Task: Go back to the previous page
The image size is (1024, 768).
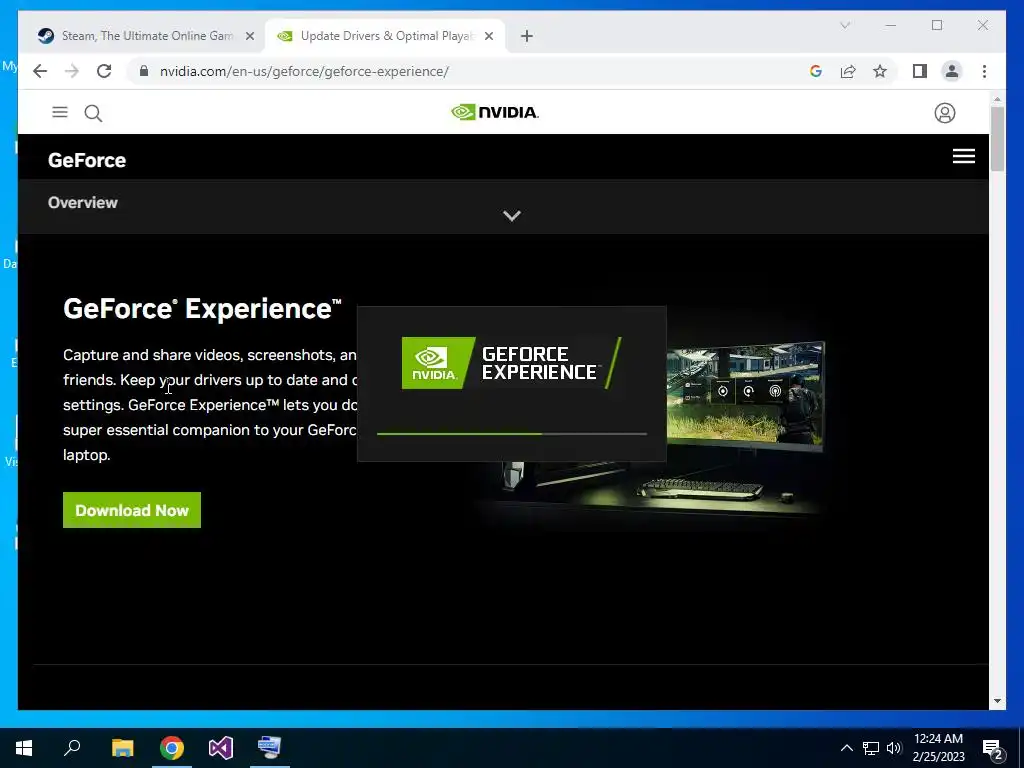Action: pyautogui.click(x=40, y=71)
